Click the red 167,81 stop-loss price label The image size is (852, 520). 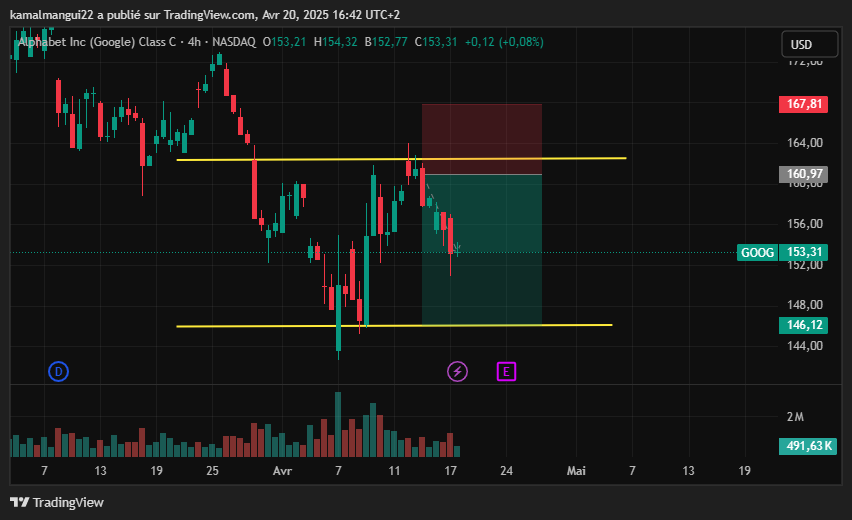tap(803, 104)
